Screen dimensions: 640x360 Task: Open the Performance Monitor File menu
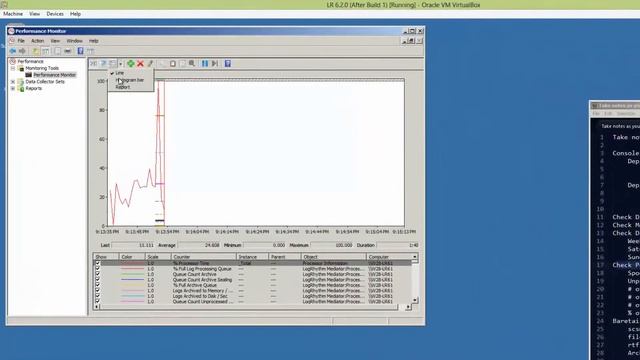coord(21,41)
